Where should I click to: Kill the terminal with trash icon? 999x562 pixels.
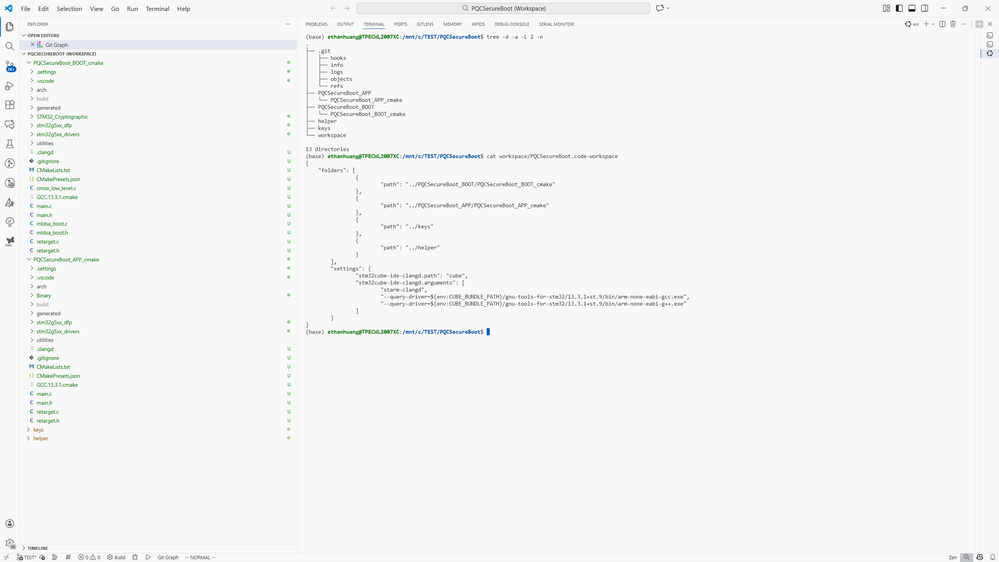953,24
